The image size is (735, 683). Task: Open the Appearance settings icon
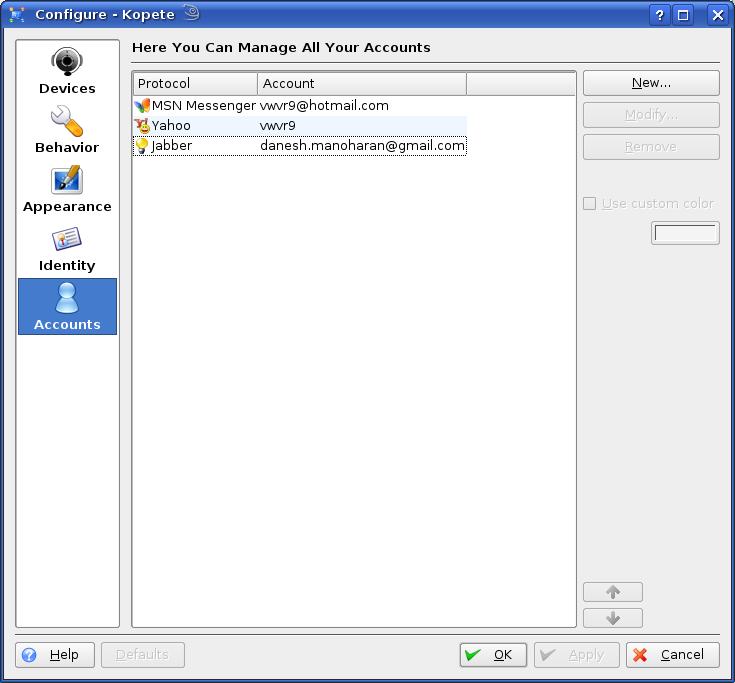click(67, 181)
